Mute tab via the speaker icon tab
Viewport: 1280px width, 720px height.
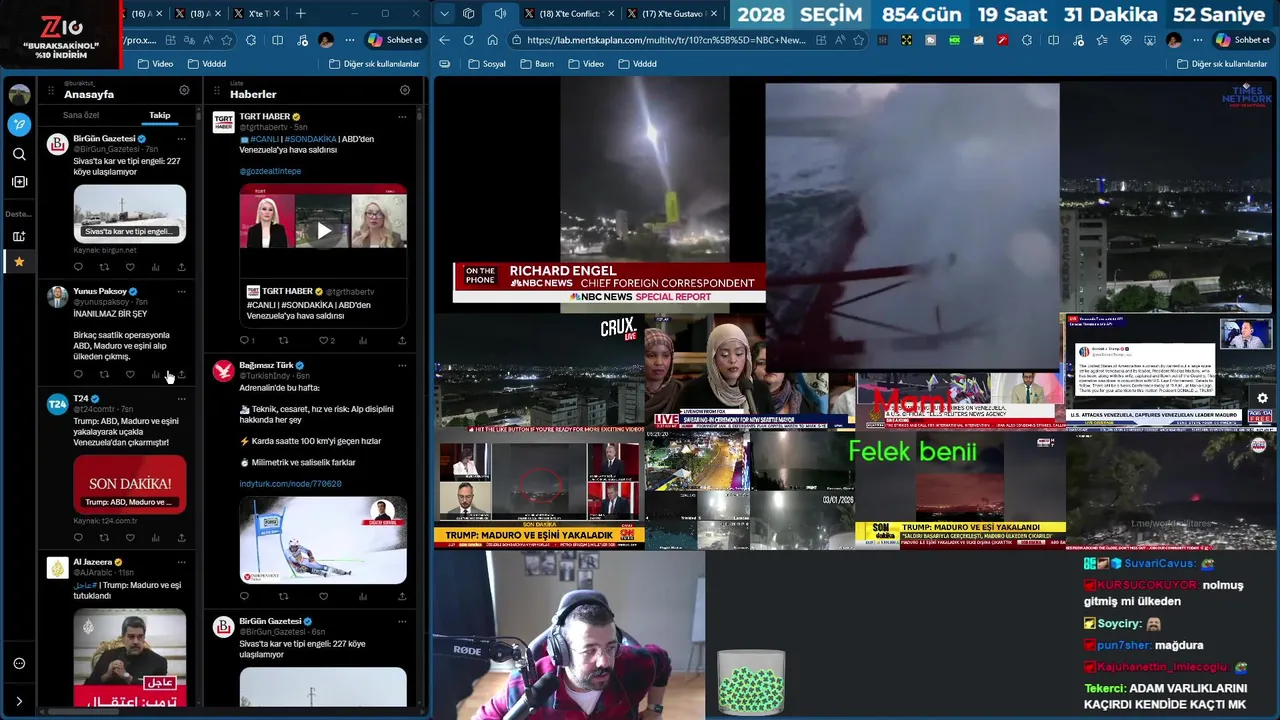click(x=501, y=14)
